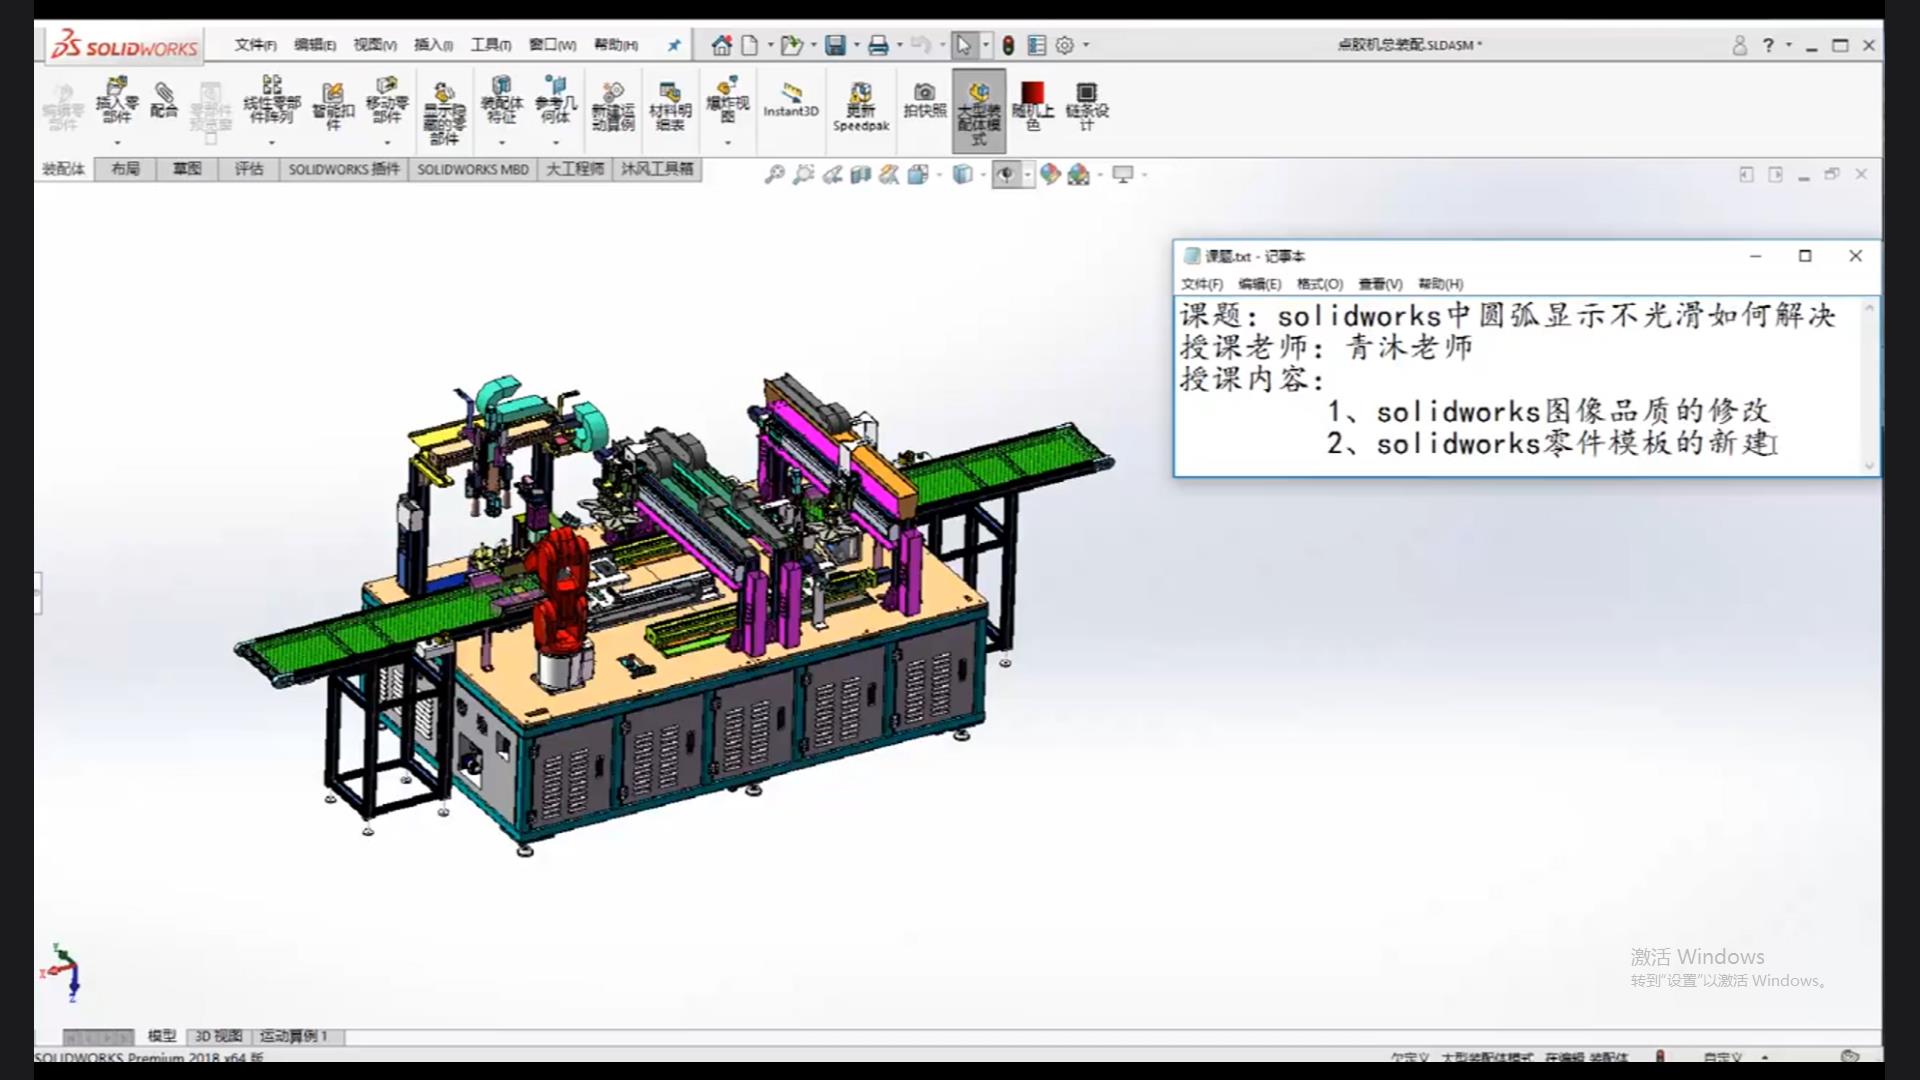Open the Options gear dropdown arrow
The width and height of the screenshot is (1920, 1080).
pyautogui.click(x=1086, y=45)
